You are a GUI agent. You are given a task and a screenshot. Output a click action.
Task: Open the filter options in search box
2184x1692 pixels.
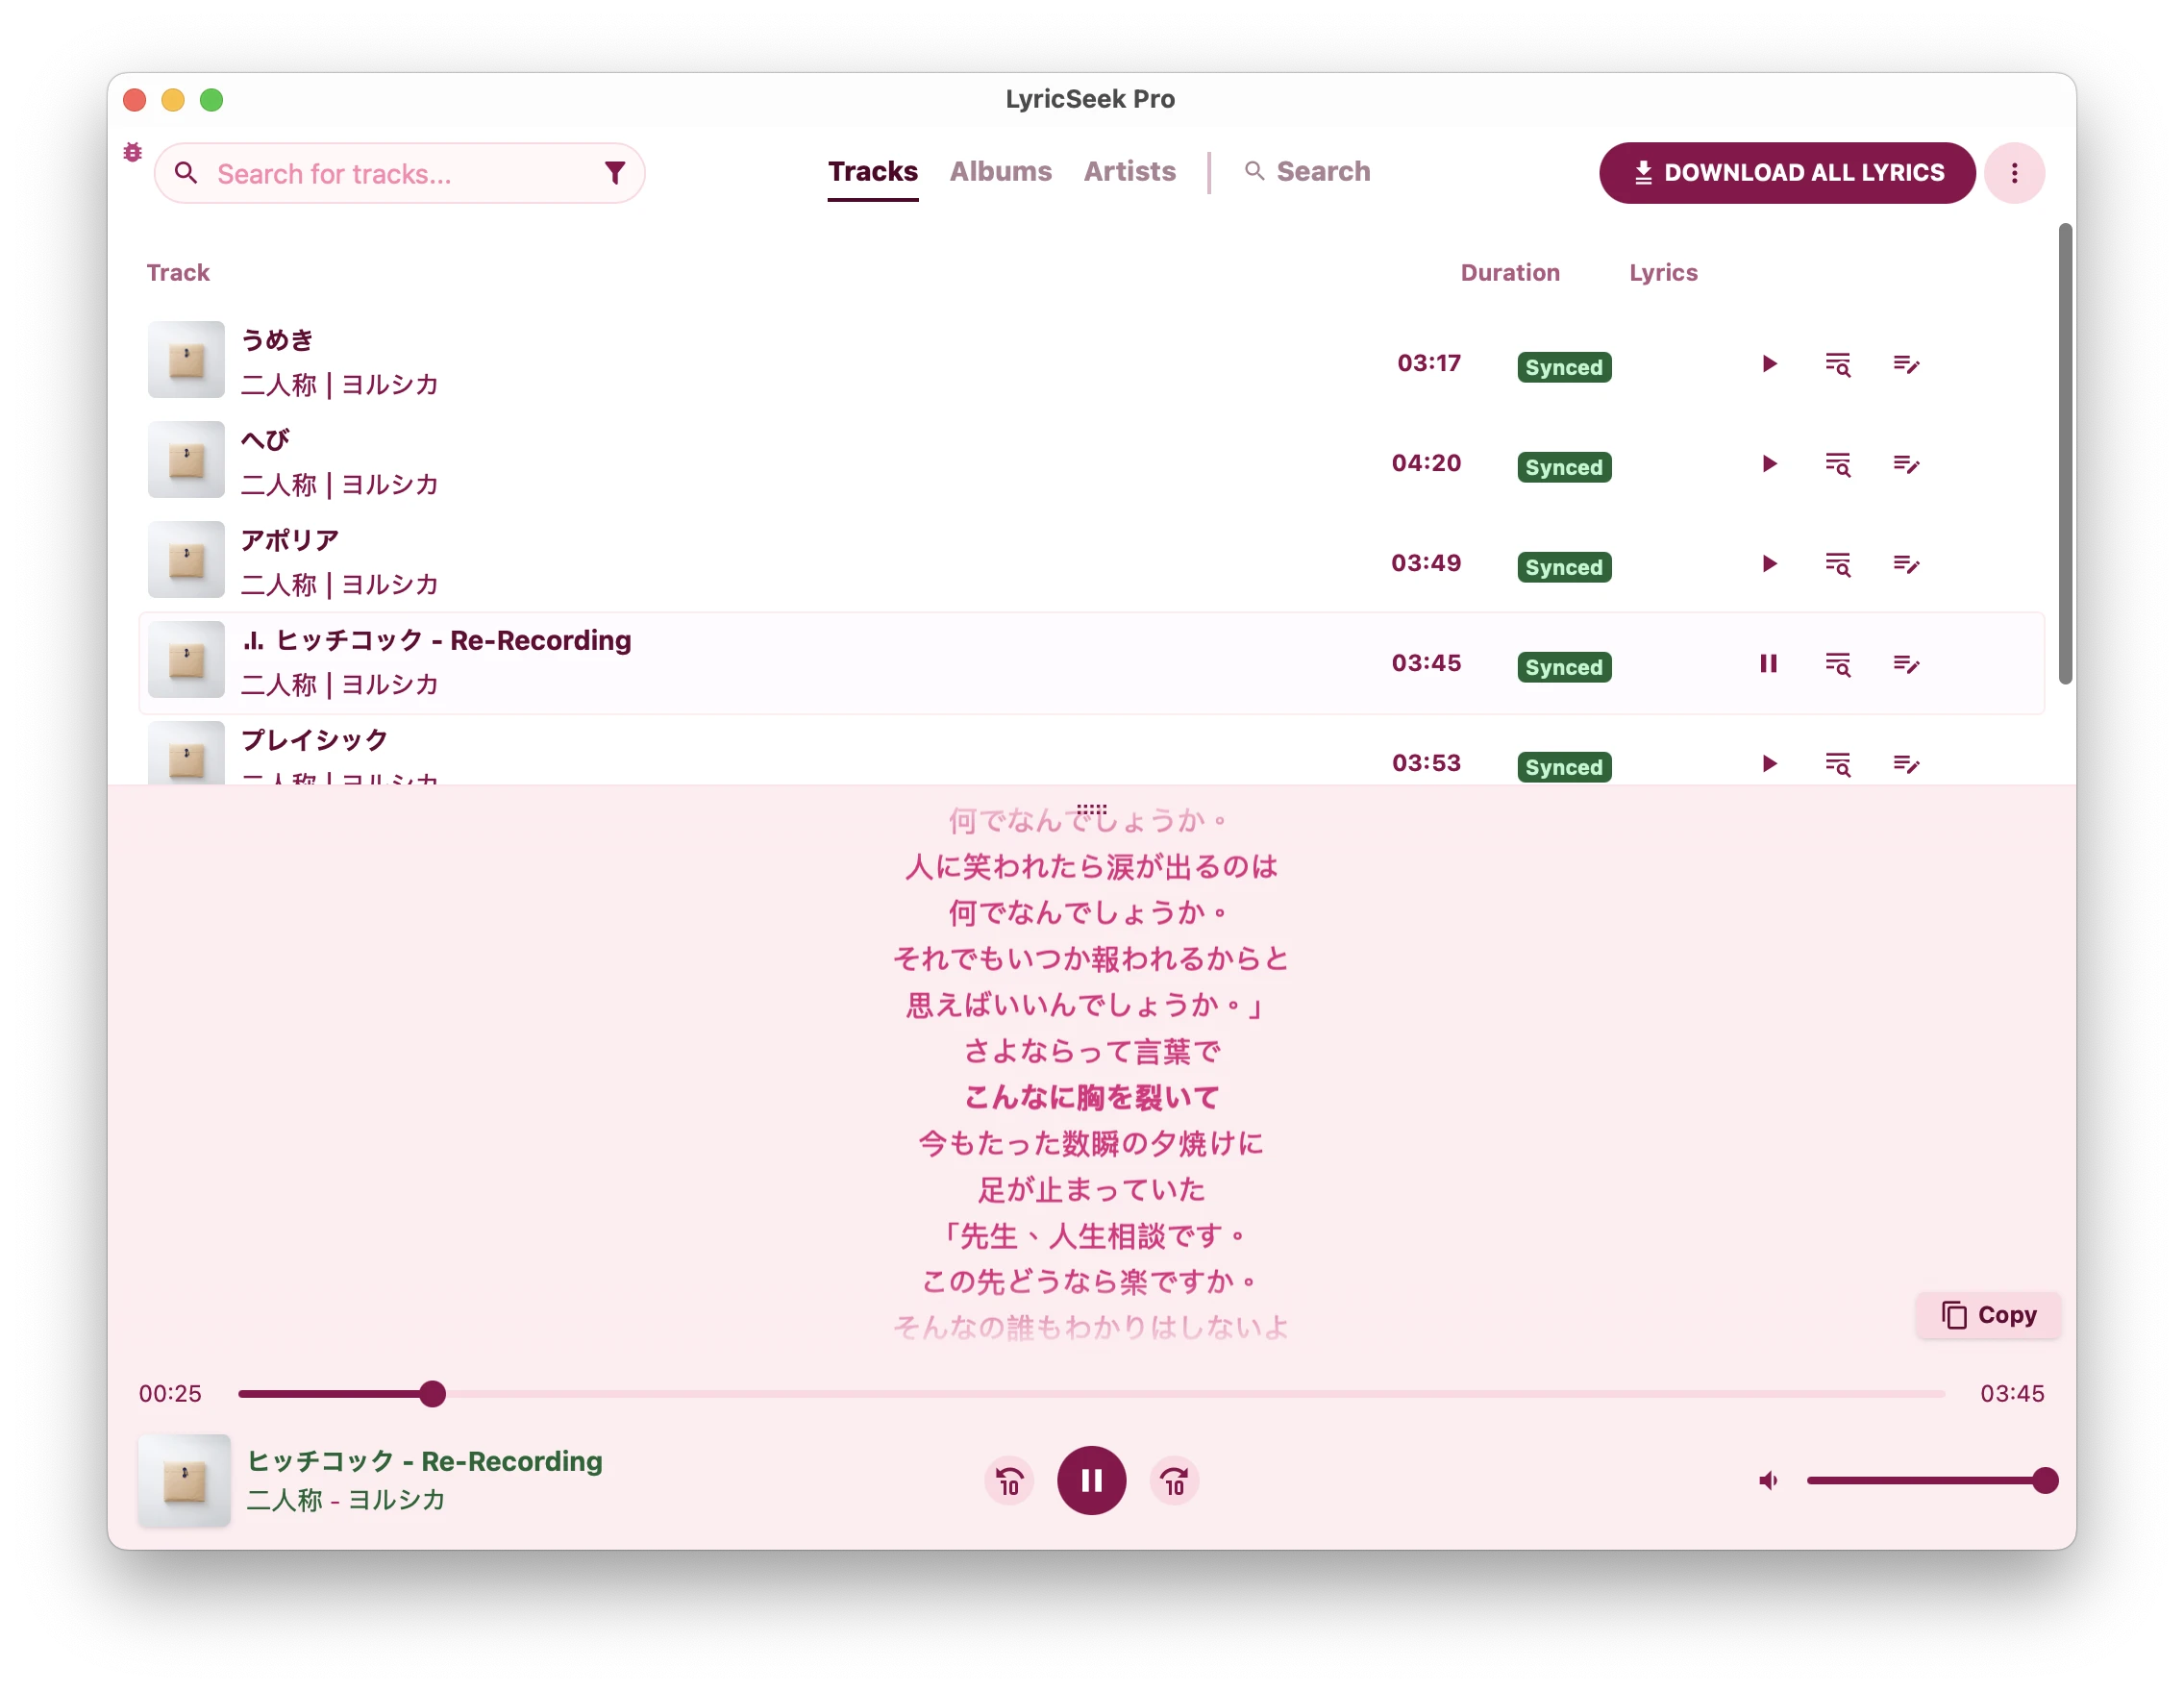click(x=615, y=173)
